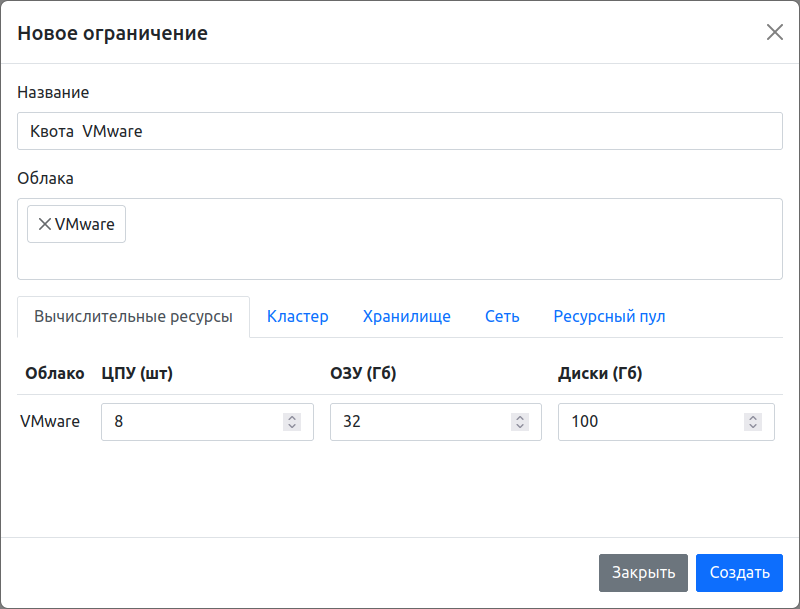800x609 pixels.
Task: Click the Новое ограничение dialog title
Action: (x=112, y=33)
